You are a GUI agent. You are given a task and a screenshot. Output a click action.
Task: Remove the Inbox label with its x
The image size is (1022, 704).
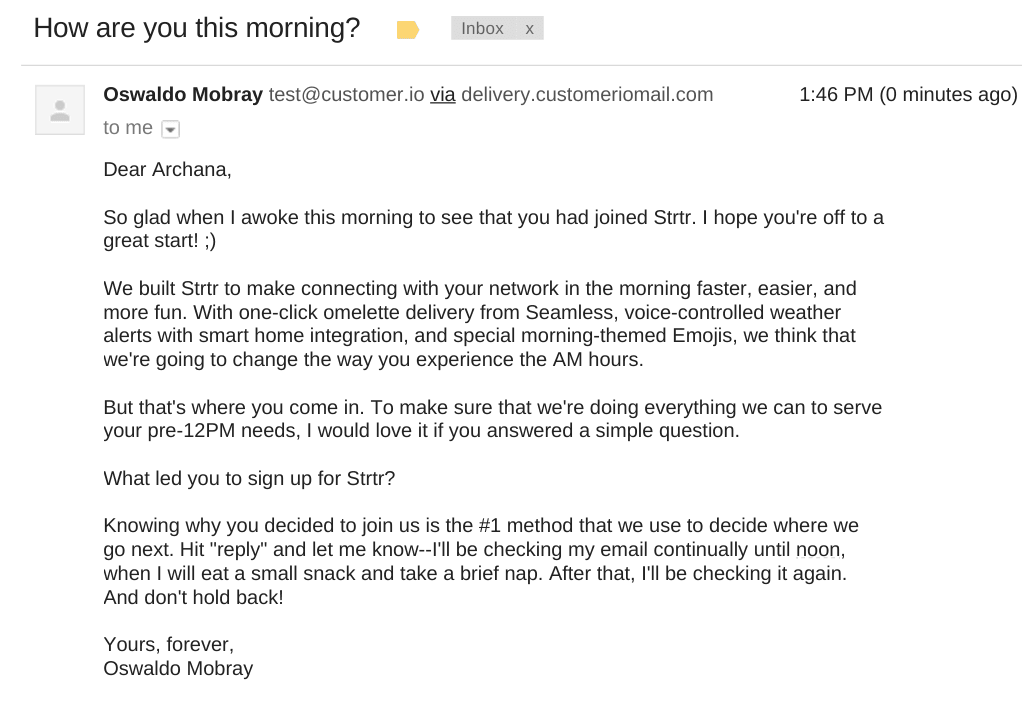click(x=530, y=29)
